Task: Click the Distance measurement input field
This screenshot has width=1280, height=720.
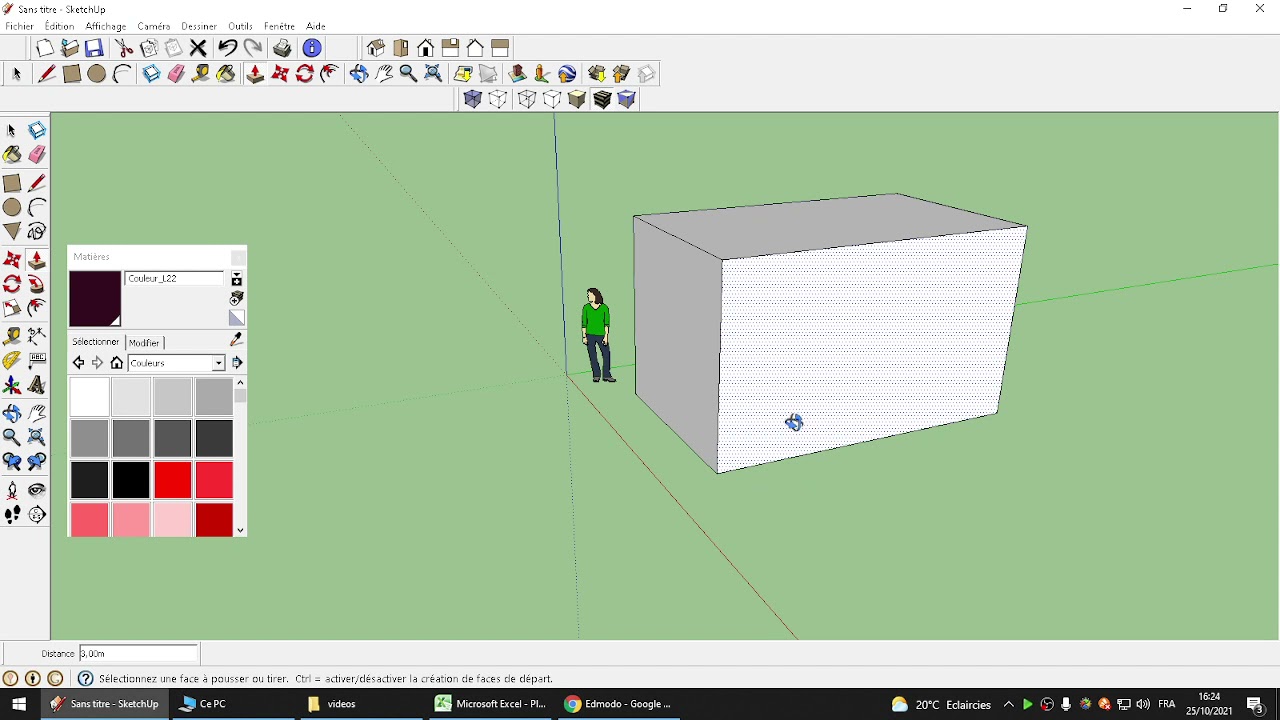Action: click(139, 653)
